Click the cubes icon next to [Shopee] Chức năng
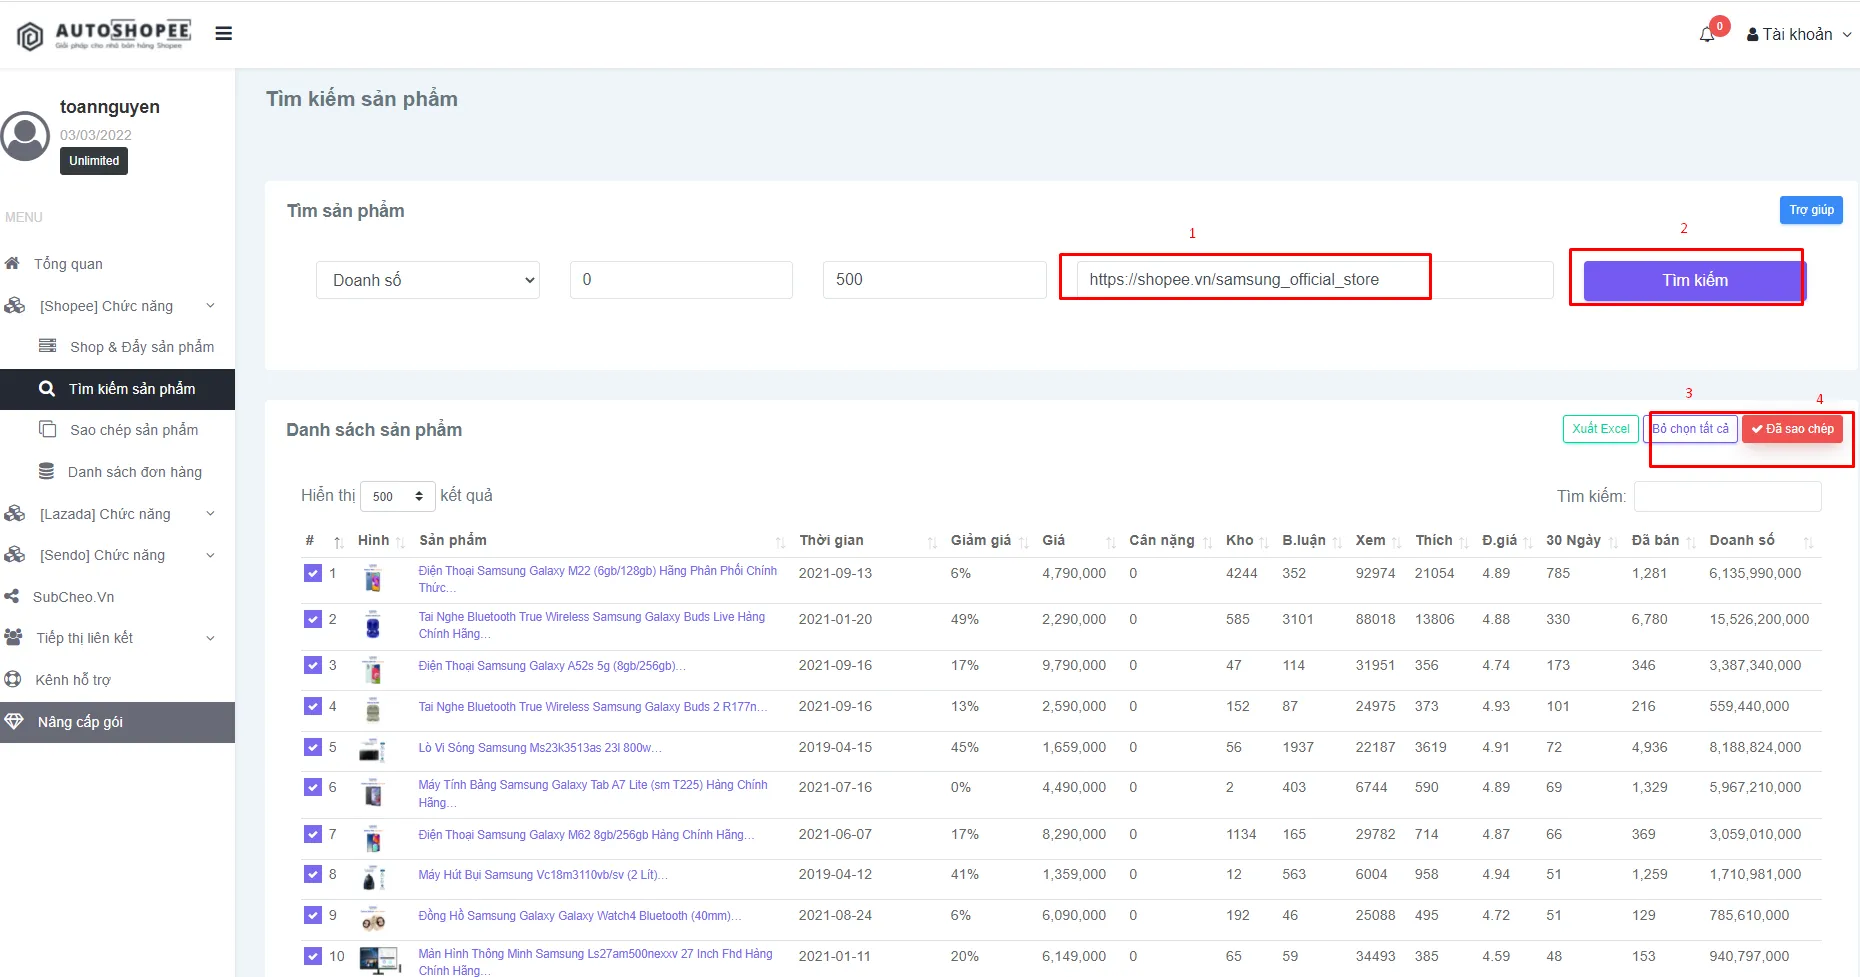 15,306
